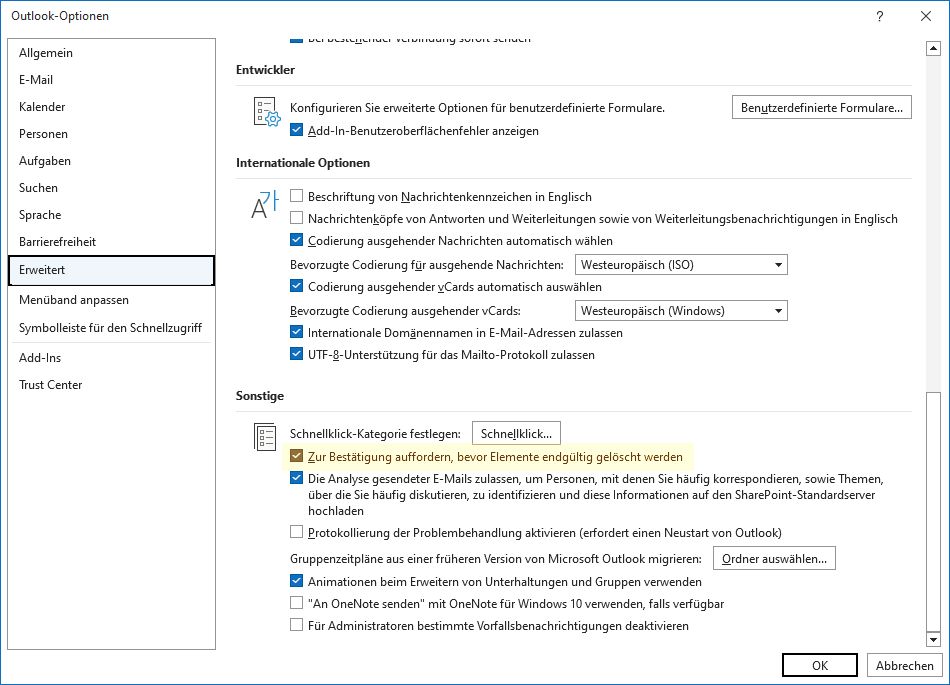950x685 pixels.
Task: Enable Protokollierung der Problembehandlung aktivieren
Action: [296, 532]
